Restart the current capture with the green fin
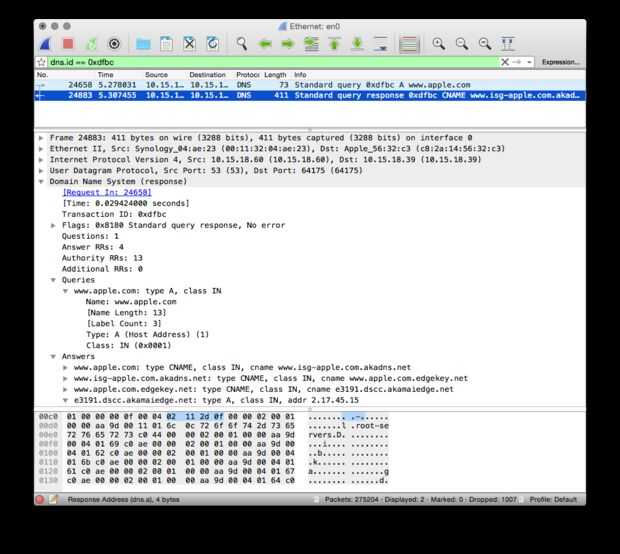 click(x=91, y=43)
